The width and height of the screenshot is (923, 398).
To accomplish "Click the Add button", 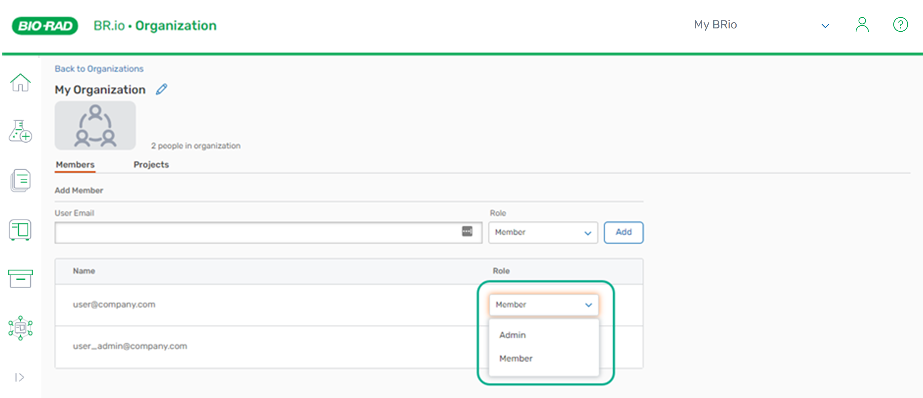I will point(624,233).
